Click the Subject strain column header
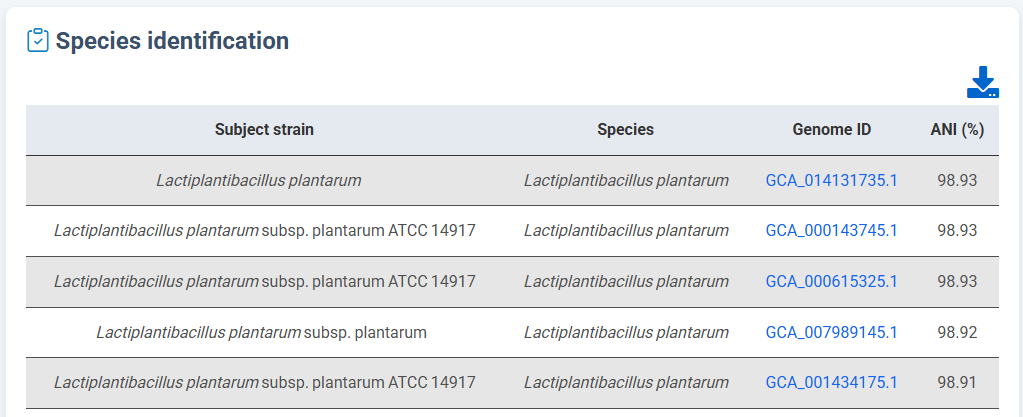Screen dimensions: 1023x417 pyautogui.click(x=264, y=130)
